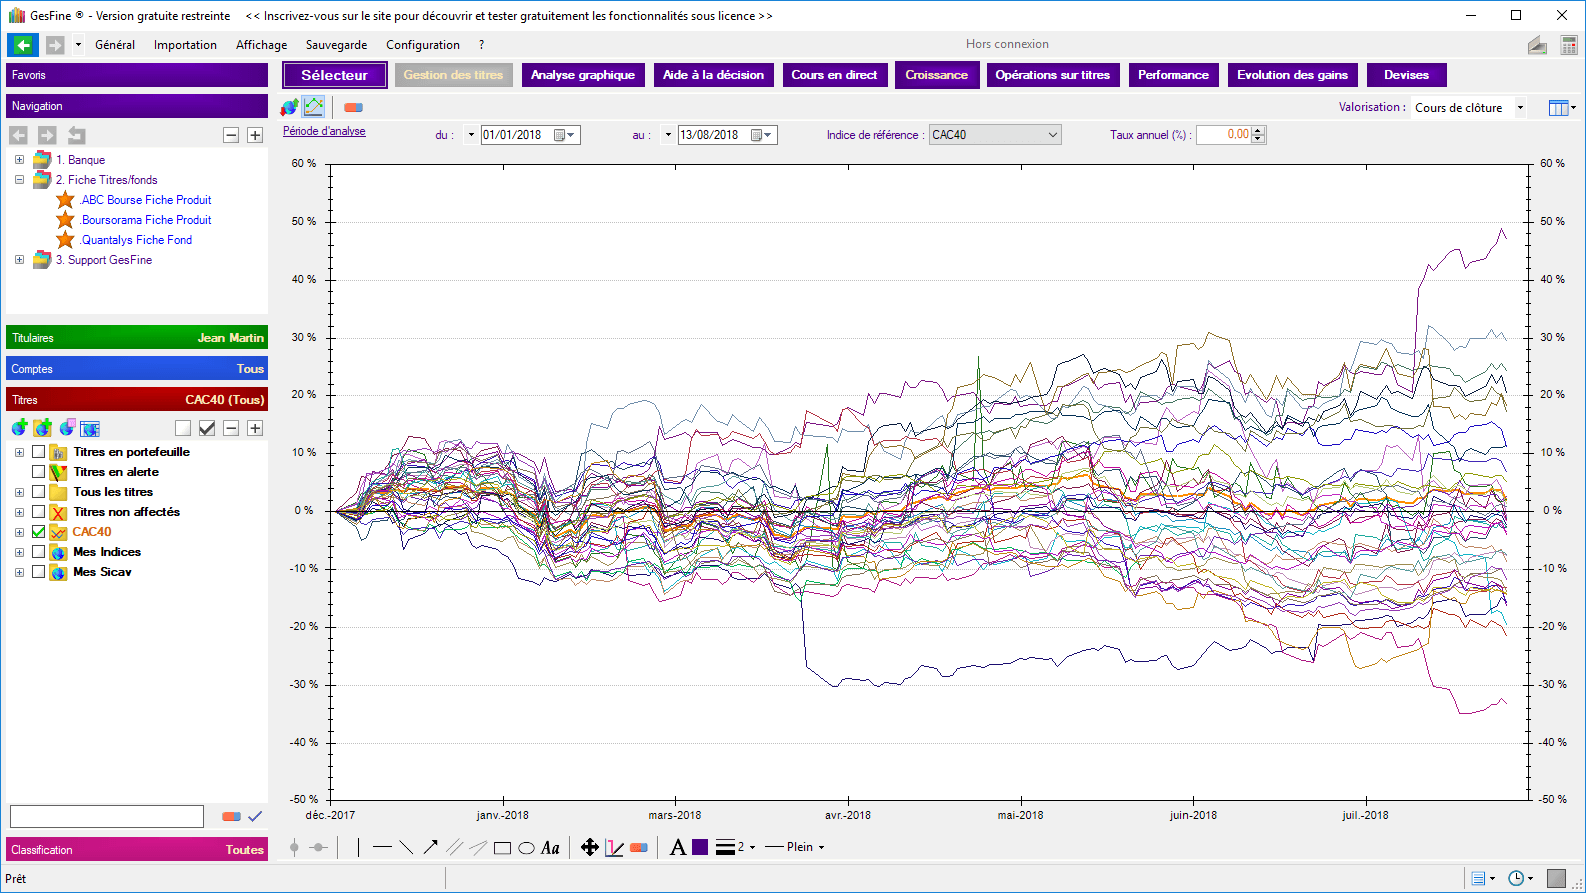Image resolution: width=1586 pixels, height=893 pixels.
Task: Select the move cross-arrows tool
Action: click(x=590, y=847)
